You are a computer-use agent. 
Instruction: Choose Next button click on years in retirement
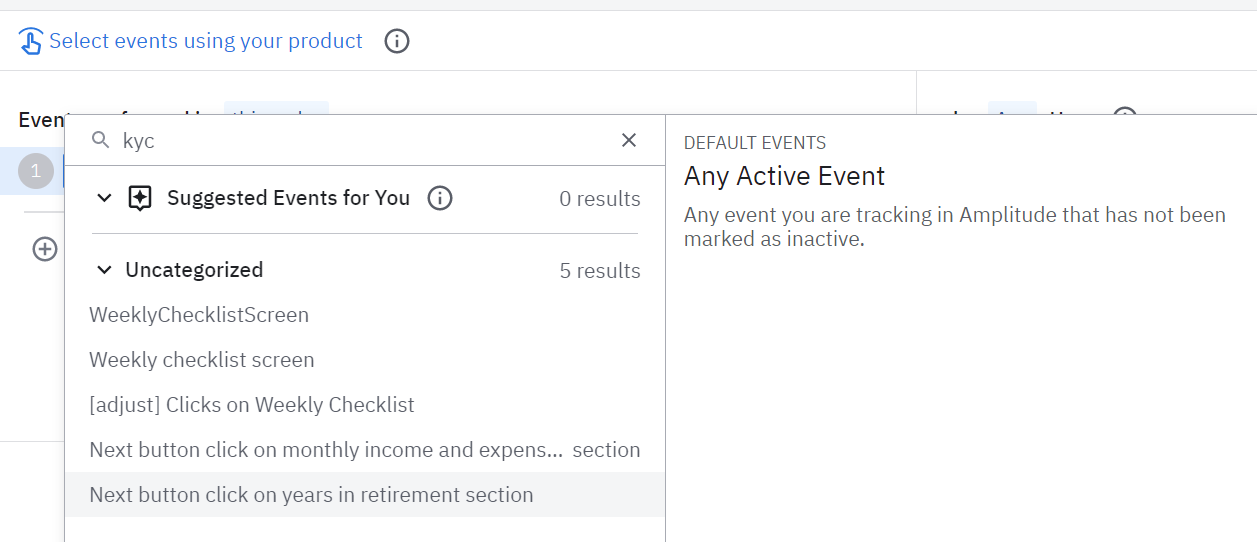[311, 495]
